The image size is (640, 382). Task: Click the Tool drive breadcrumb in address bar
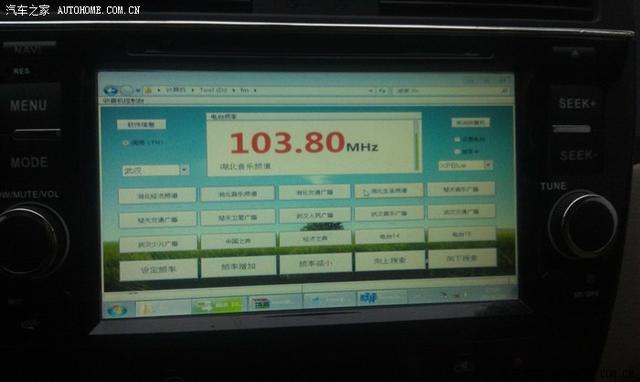(x=213, y=90)
